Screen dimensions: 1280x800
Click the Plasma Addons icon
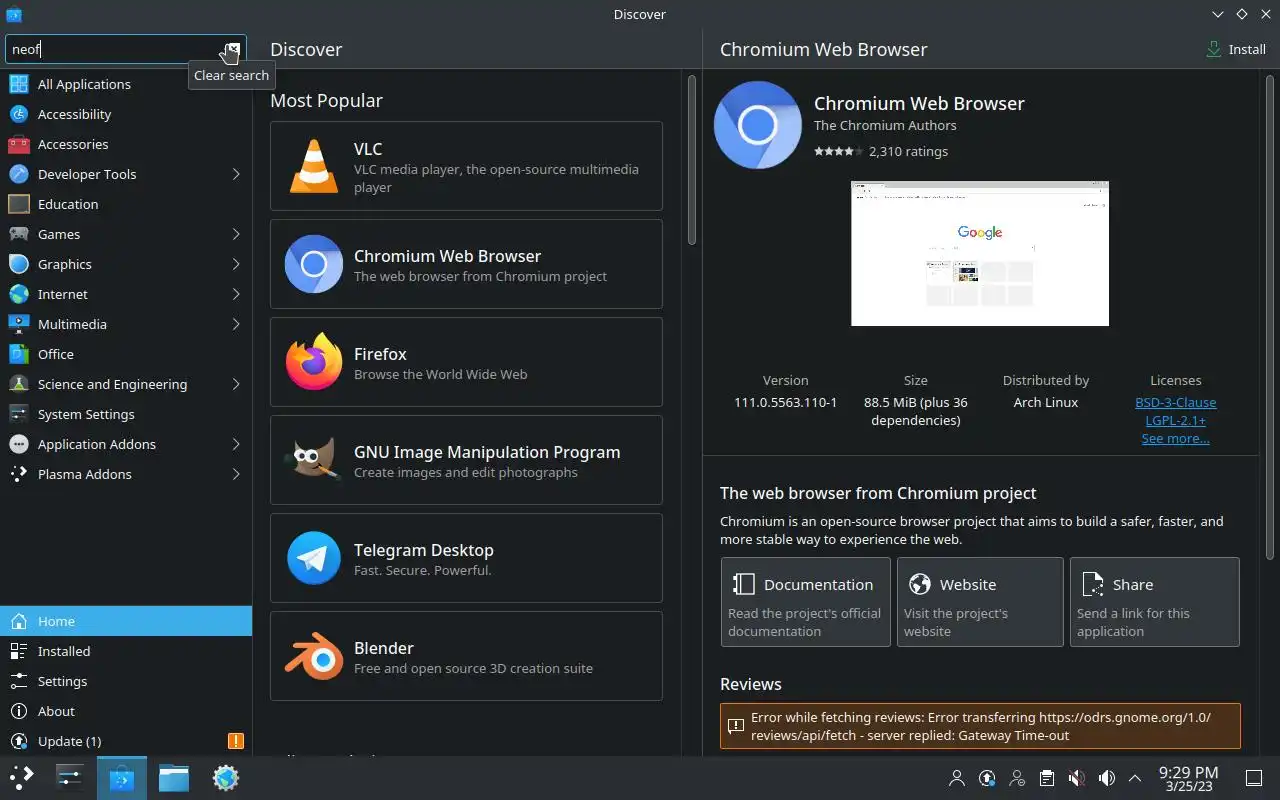point(19,474)
